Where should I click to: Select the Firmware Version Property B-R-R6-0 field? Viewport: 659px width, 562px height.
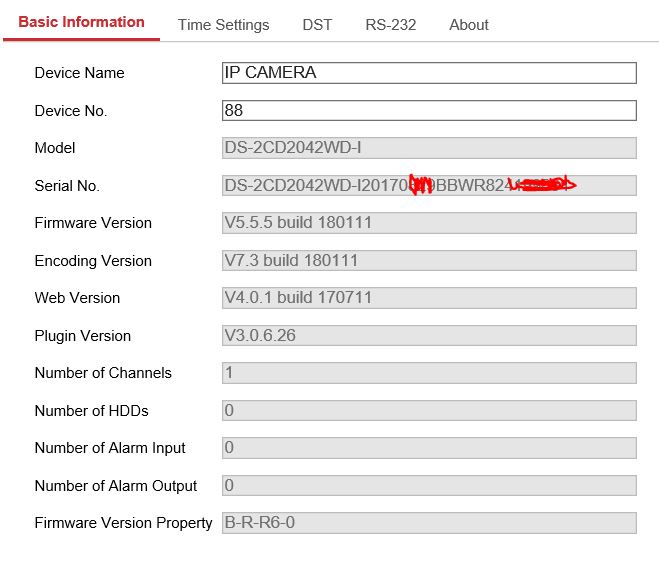pyautogui.click(x=429, y=523)
